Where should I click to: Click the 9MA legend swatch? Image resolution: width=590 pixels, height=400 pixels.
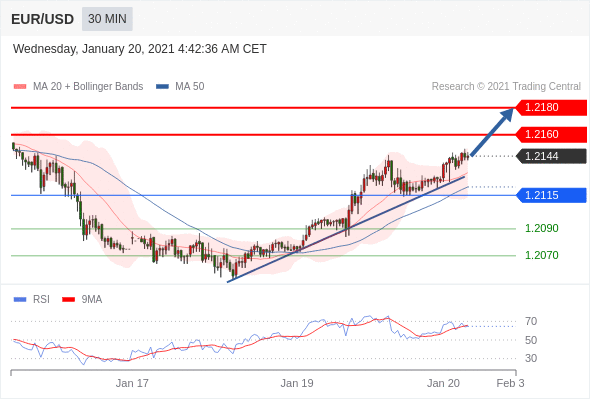68,300
